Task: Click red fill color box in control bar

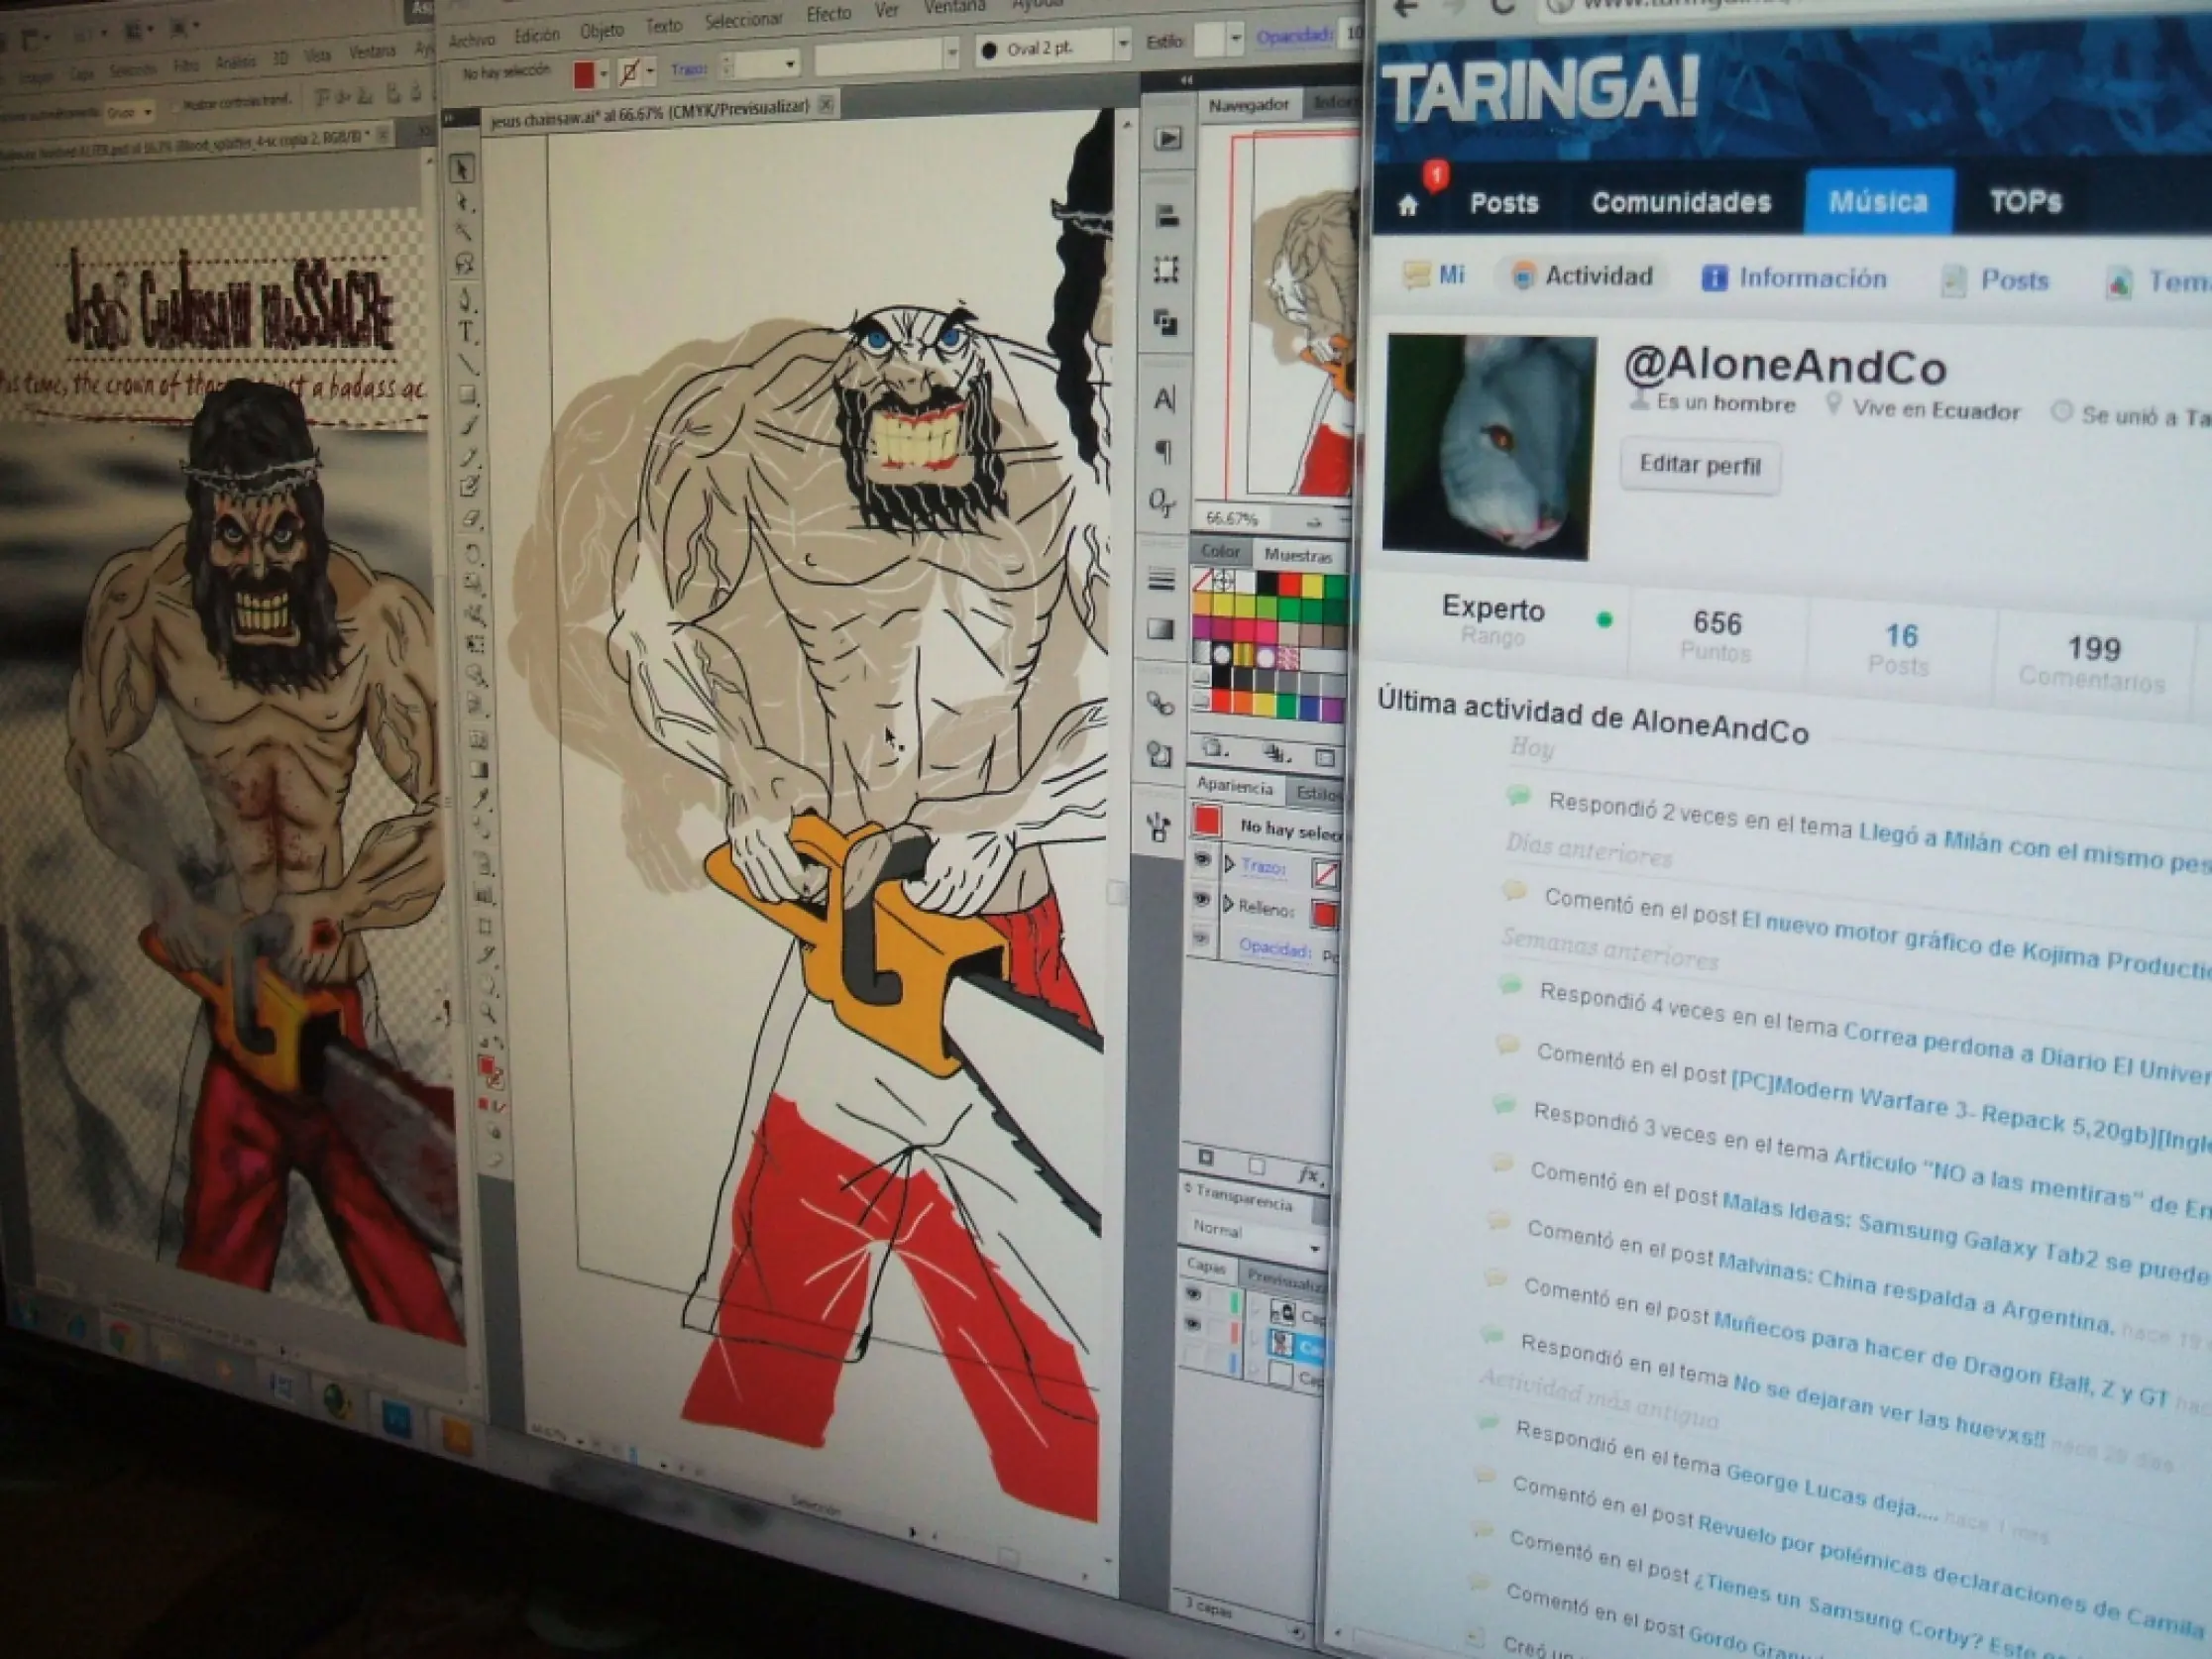Action: point(584,74)
